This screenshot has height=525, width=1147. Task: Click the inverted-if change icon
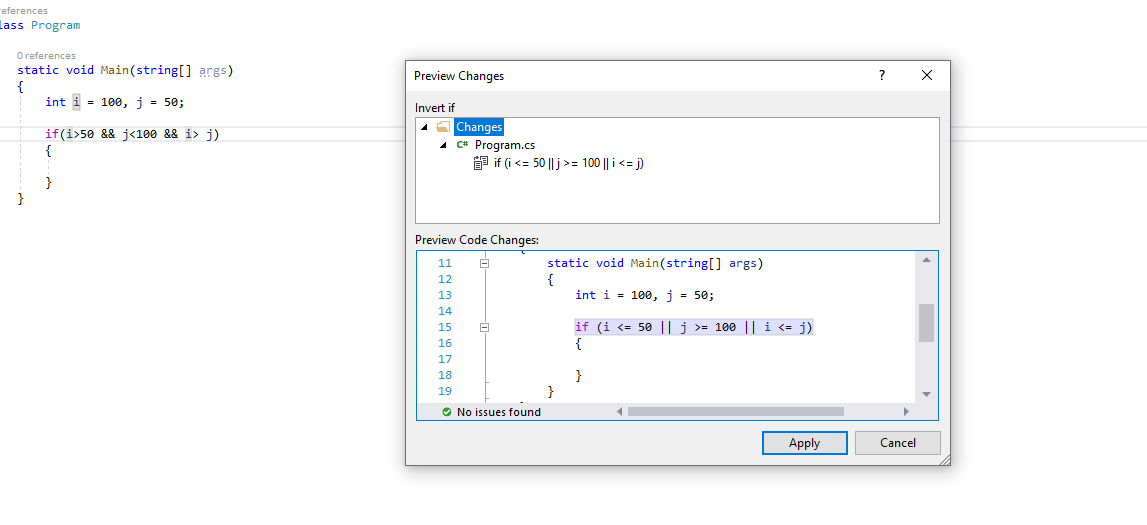[481, 163]
